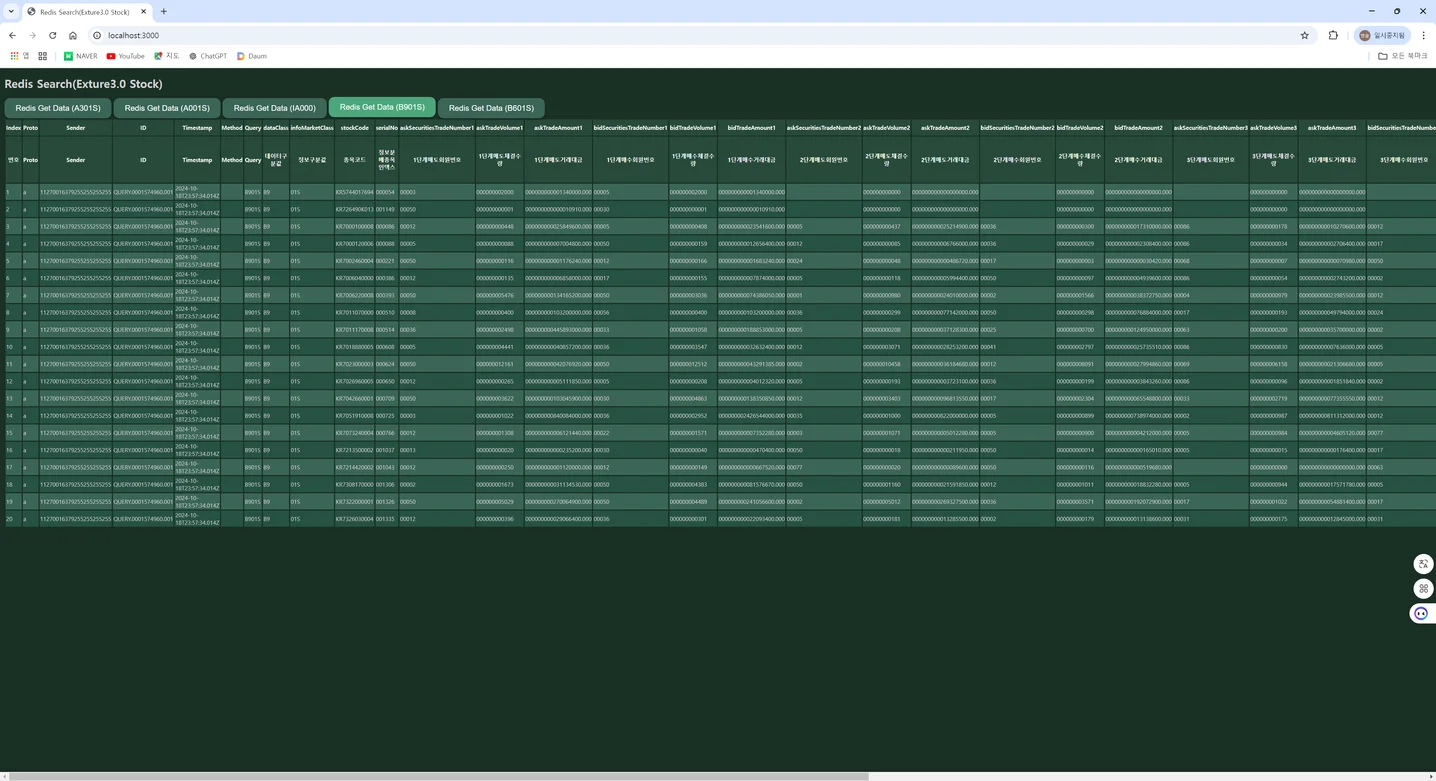Reload the localhost page
Image resolution: width=1436 pixels, height=781 pixels.
[x=52, y=35]
